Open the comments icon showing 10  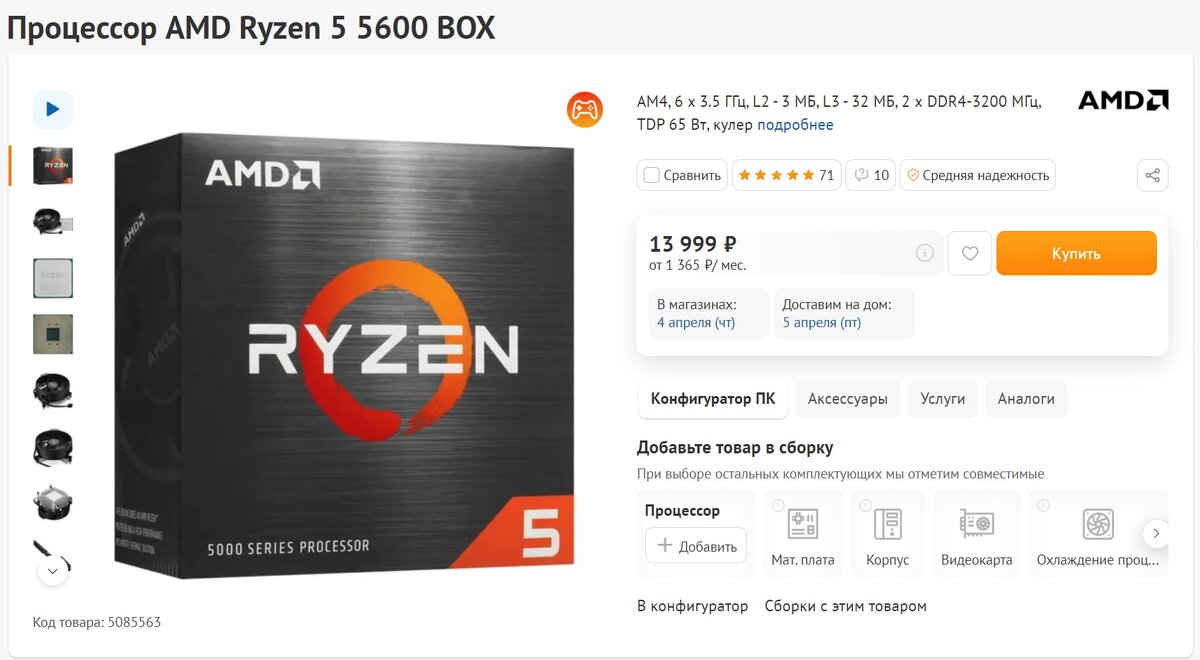coord(871,175)
